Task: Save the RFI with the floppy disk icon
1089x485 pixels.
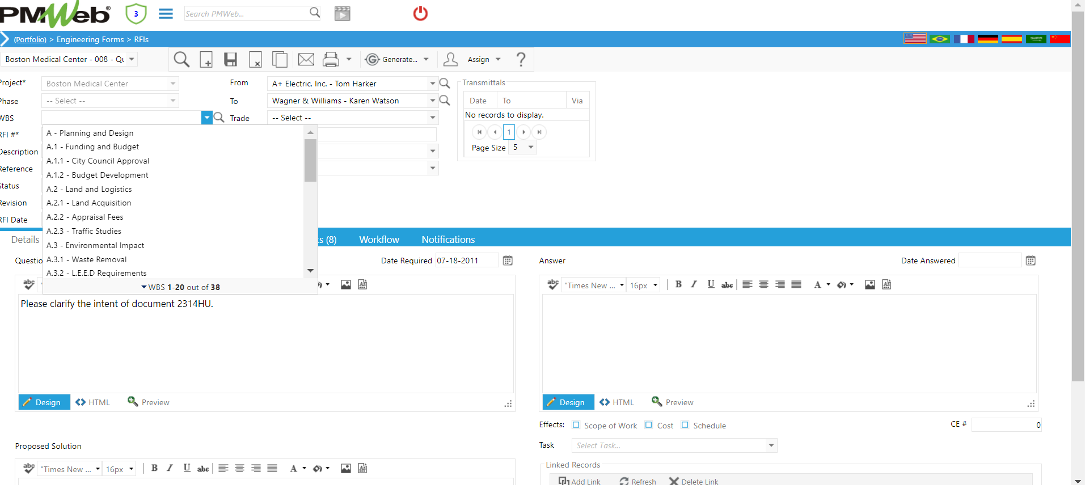Action: [231, 60]
